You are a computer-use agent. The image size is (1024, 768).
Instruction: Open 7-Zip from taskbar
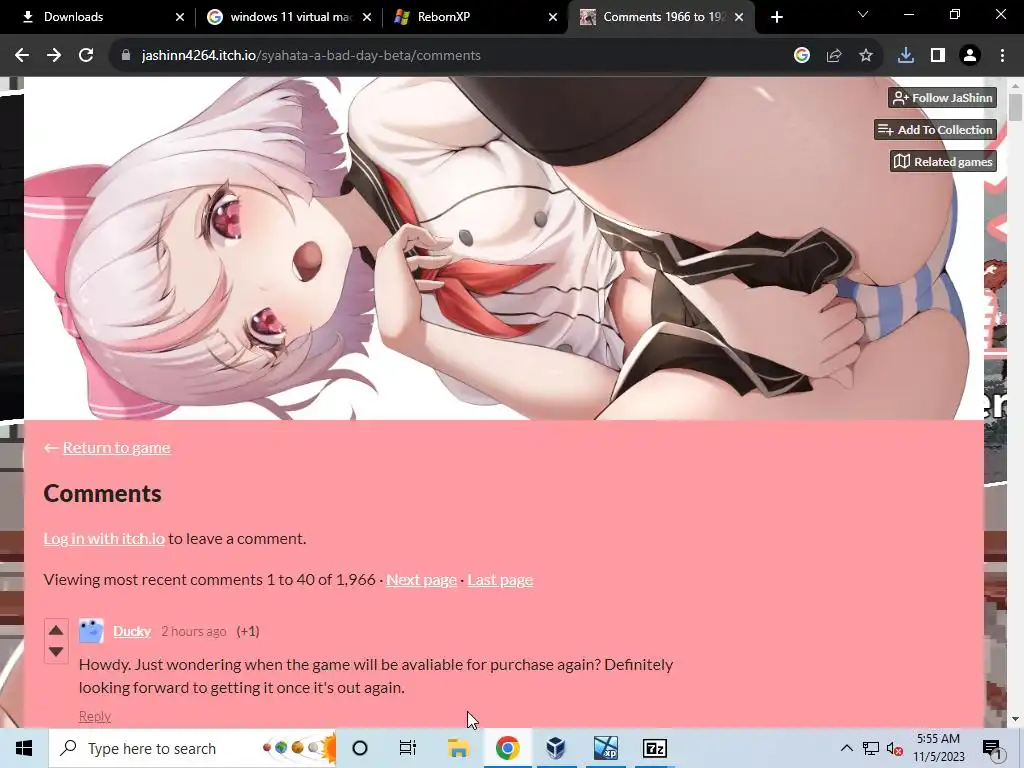pos(654,748)
